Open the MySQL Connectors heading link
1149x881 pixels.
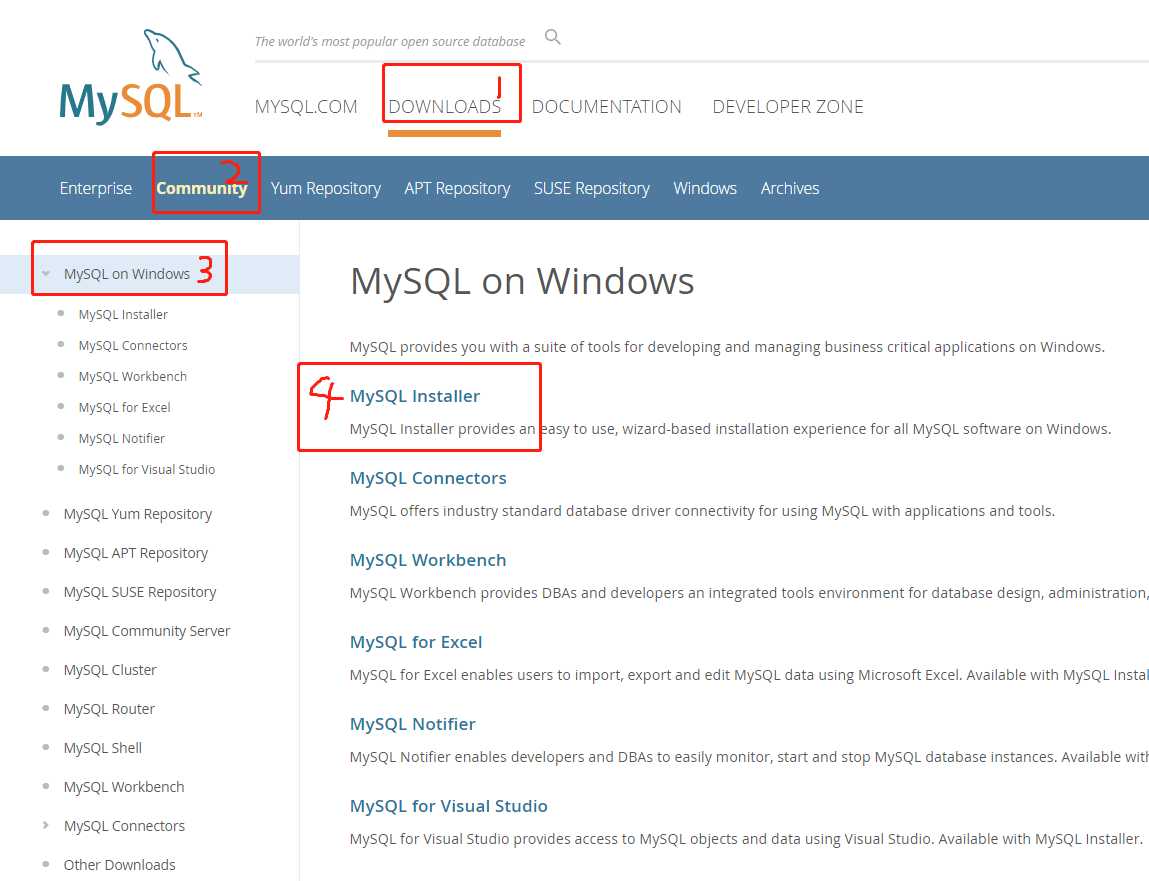point(428,478)
